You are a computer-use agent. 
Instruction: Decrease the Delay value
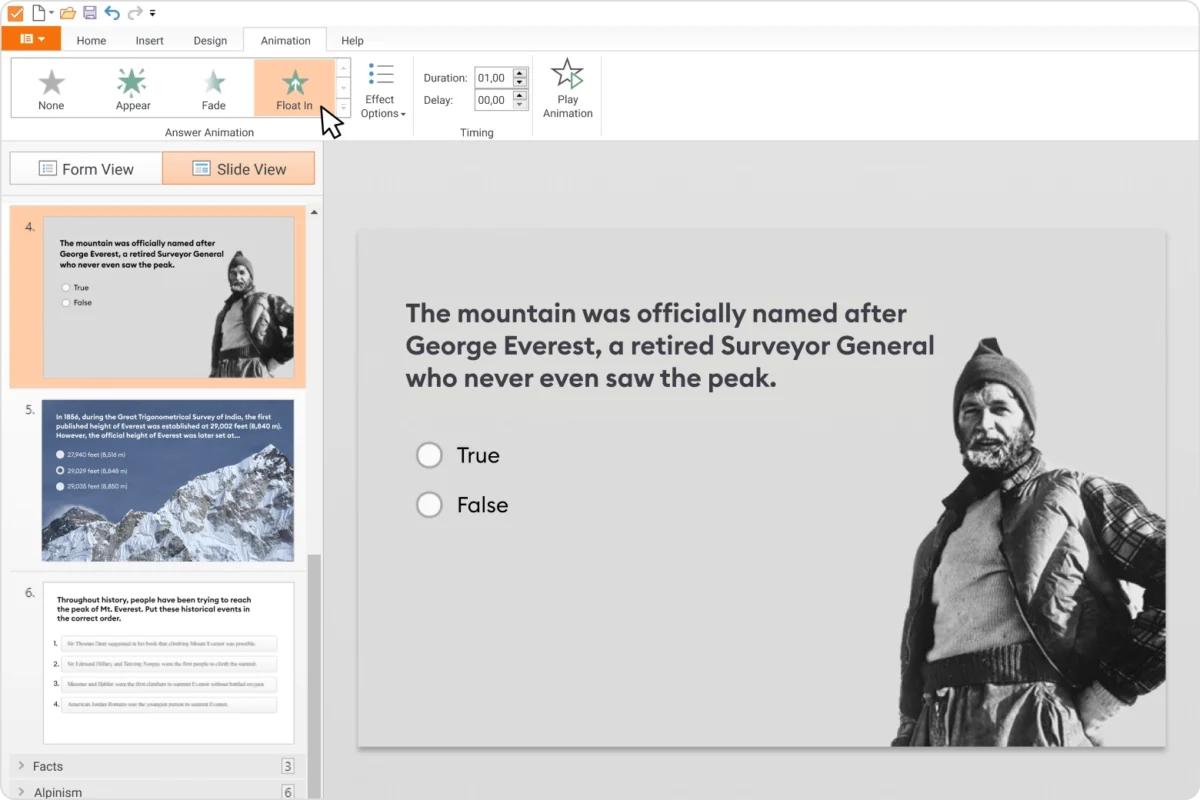(x=520, y=105)
